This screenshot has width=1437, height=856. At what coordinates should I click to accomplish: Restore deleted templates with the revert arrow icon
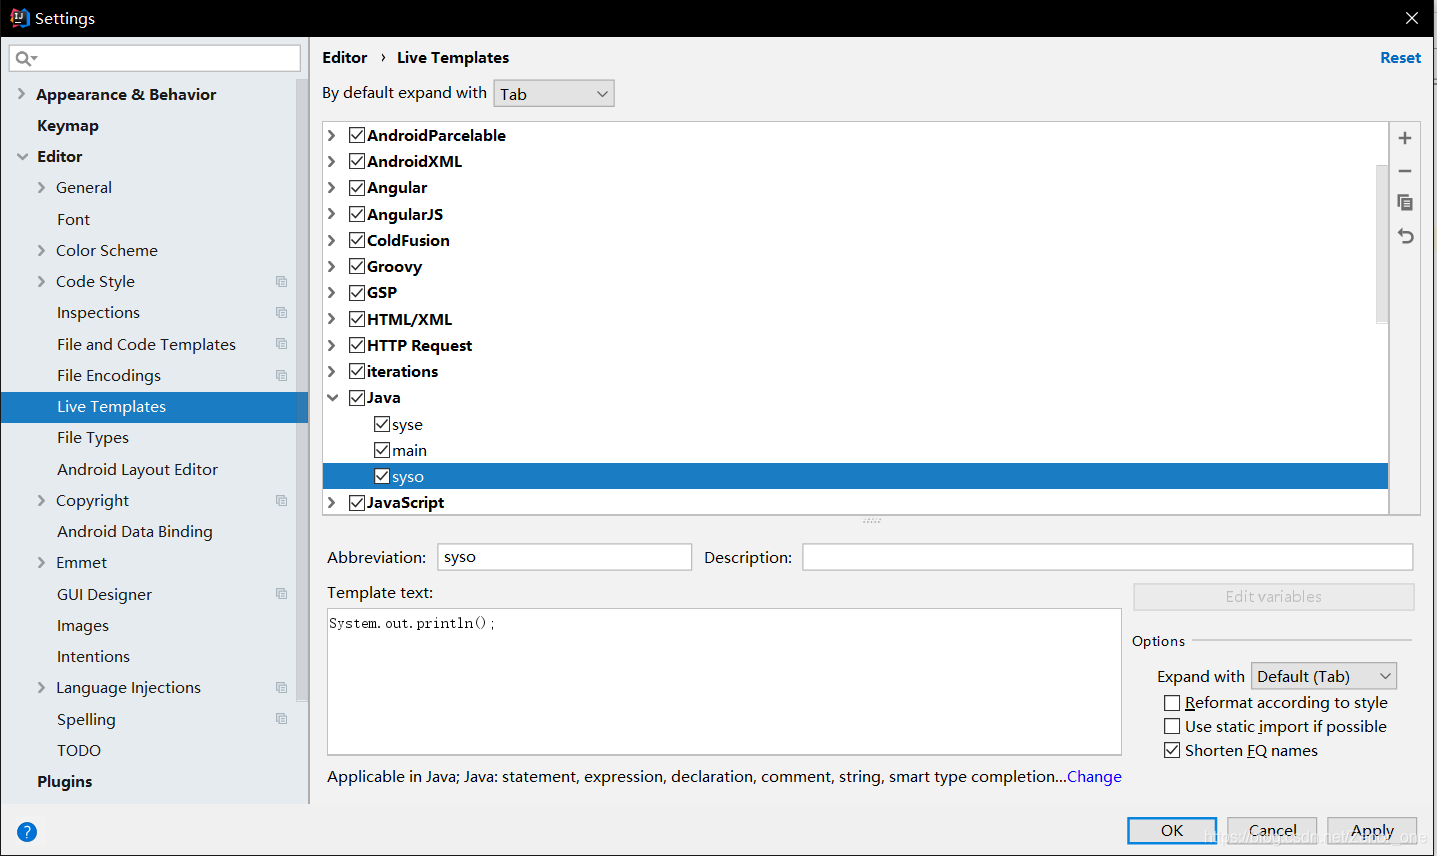point(1404,236)
